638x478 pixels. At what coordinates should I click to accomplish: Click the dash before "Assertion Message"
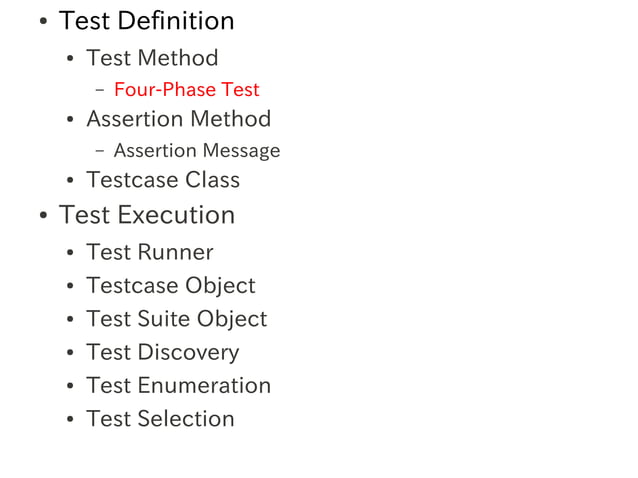point(100,151)
